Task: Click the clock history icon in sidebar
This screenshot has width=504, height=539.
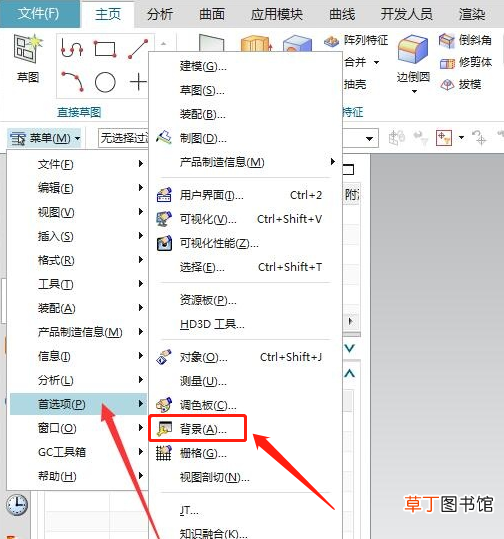Action: [17, 505]
